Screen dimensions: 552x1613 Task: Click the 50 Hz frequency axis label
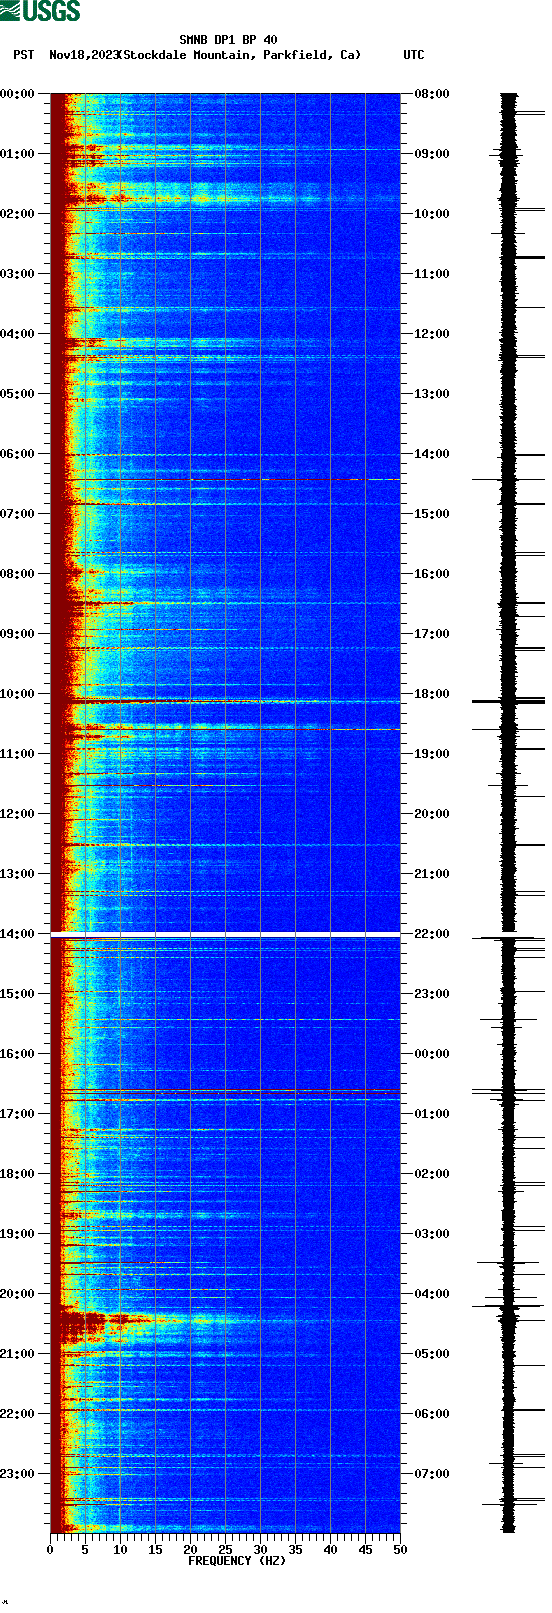[x=400, y=1549]
